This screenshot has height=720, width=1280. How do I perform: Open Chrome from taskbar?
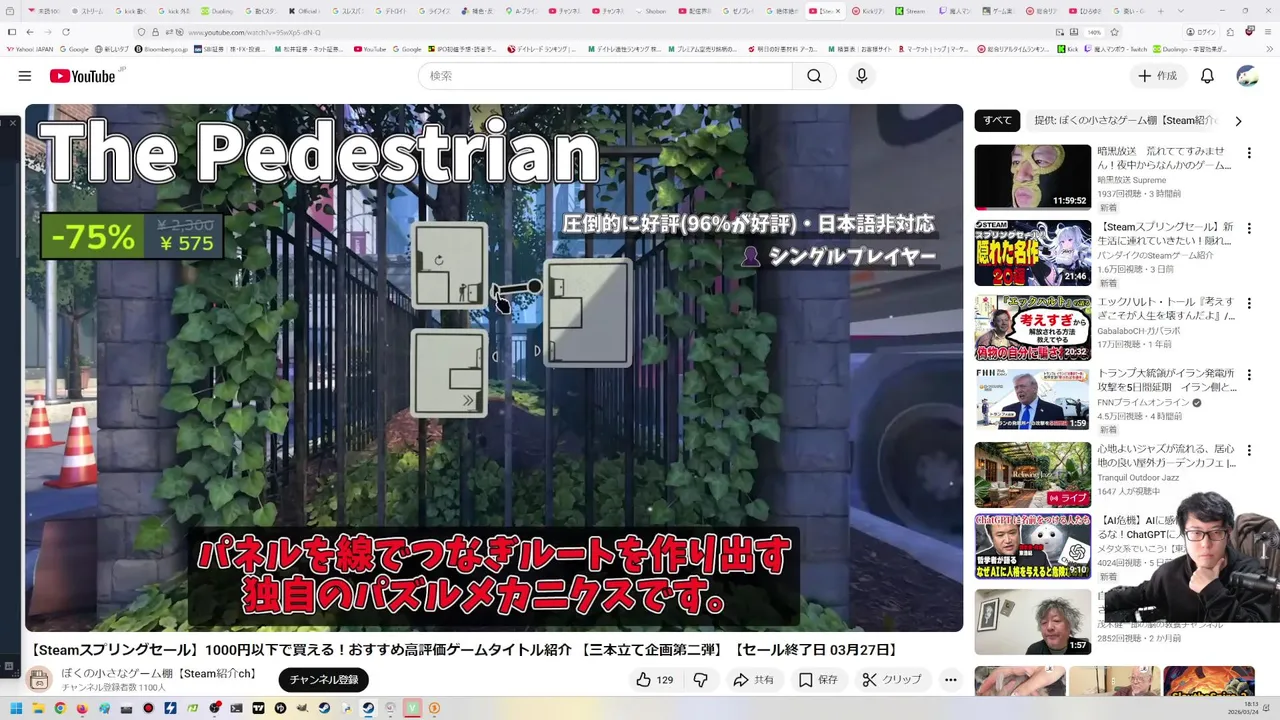click(x=60, y=708)
